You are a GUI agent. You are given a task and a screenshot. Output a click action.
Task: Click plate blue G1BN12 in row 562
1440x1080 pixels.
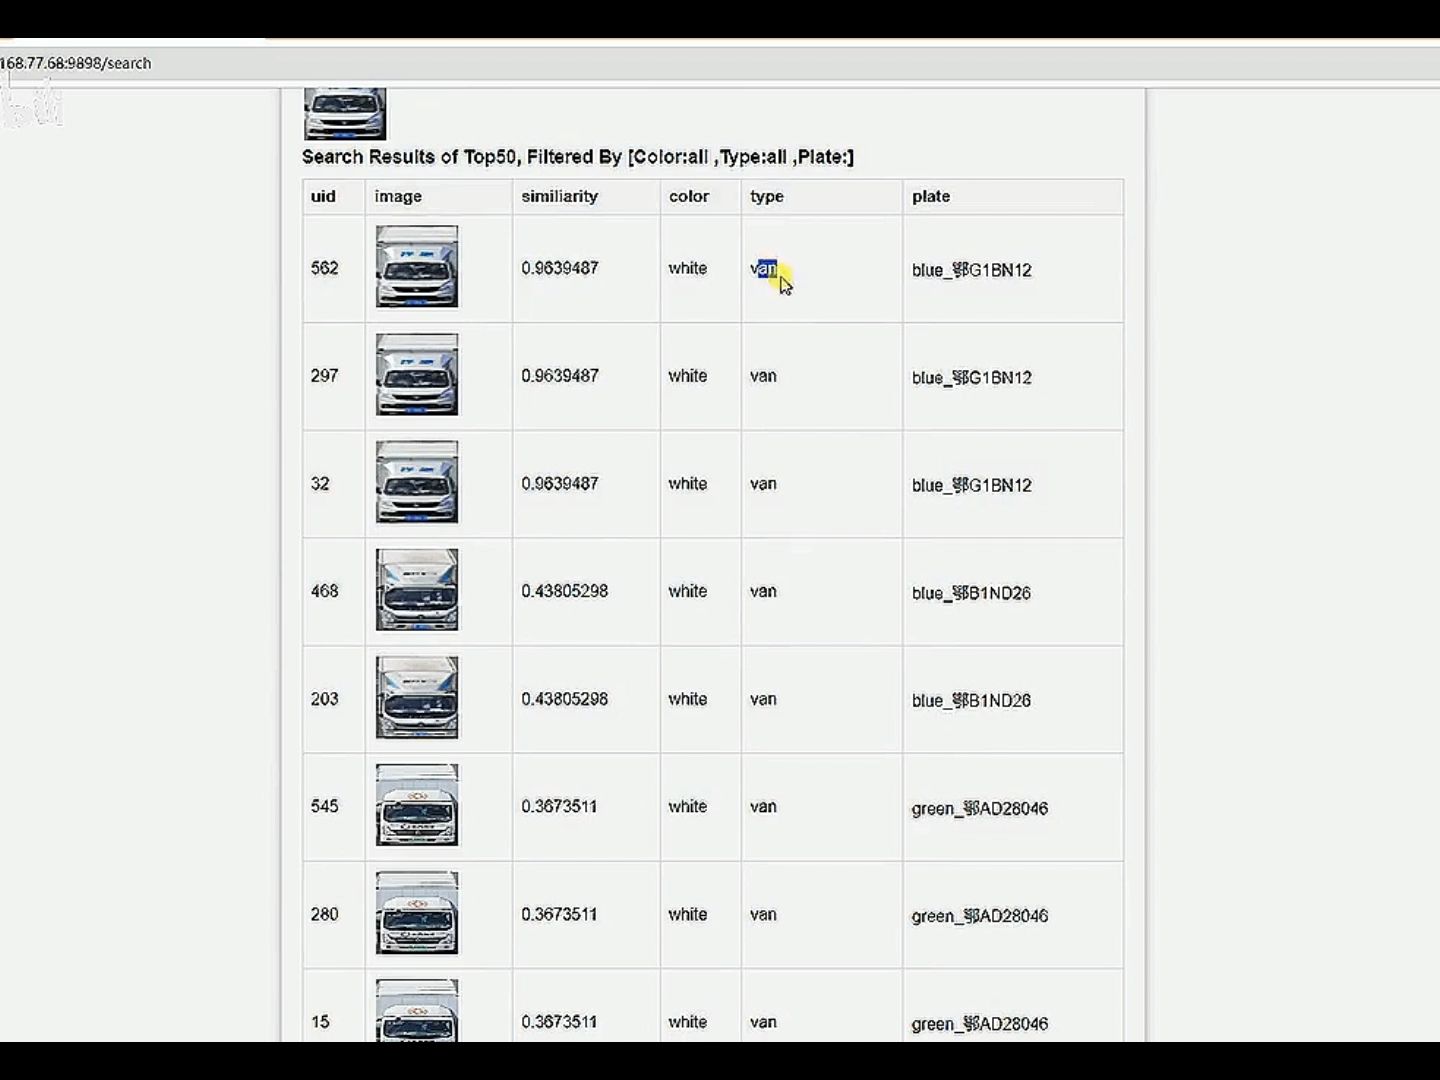tap(971, 270)
